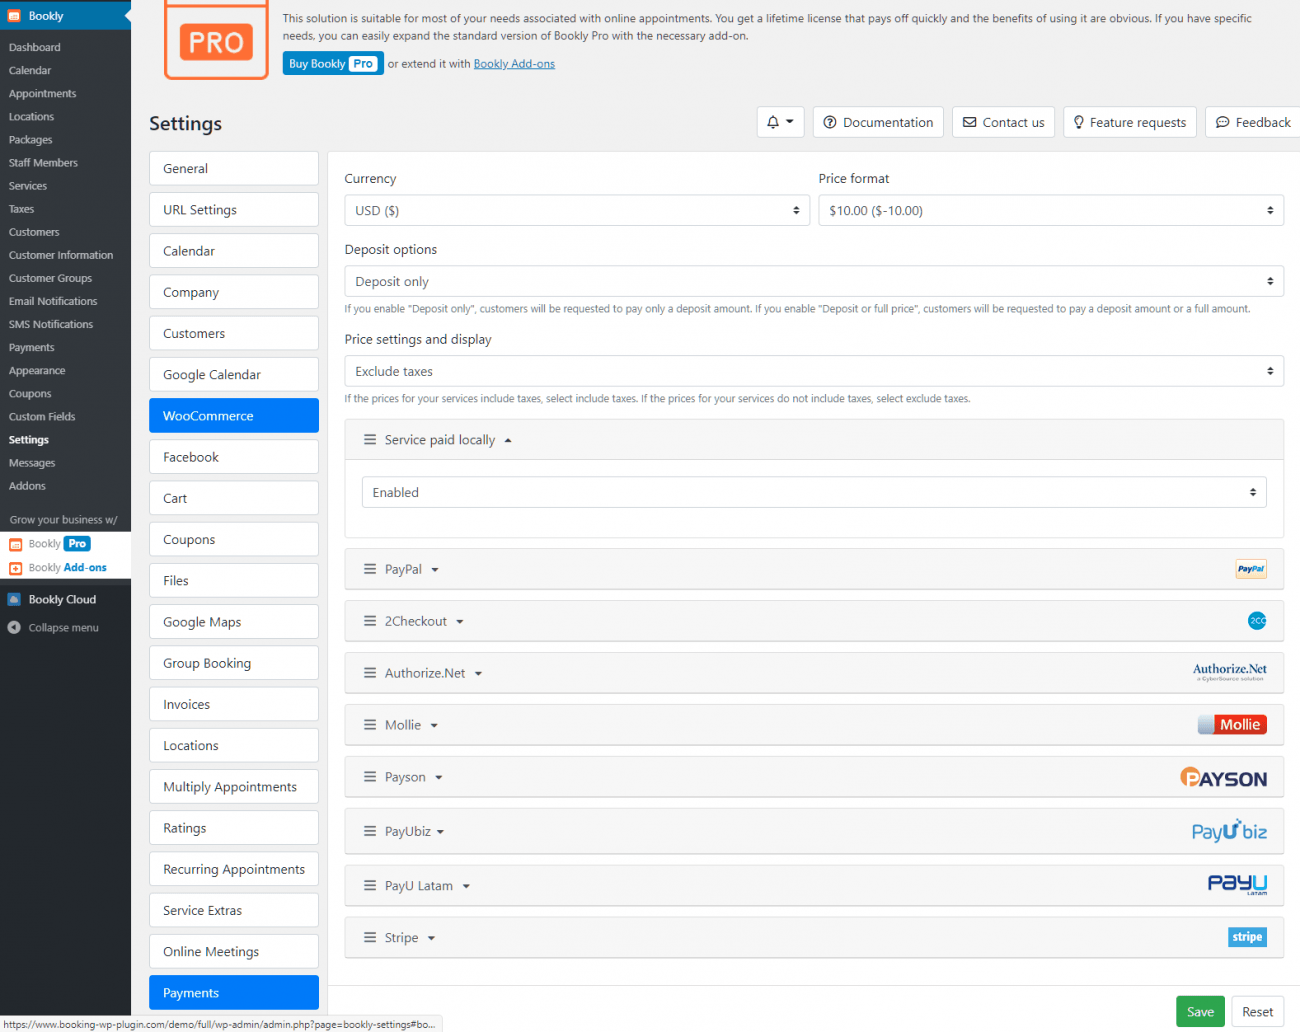This screenshot has width=1300, height=1032.
Task: Open the Currency dropdown
Action: coord(577,210)
